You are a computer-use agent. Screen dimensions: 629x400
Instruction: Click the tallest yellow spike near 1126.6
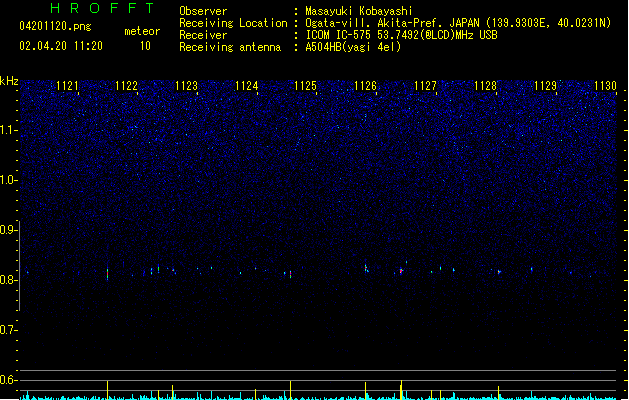pyautogui.click(x=401, y=390)
